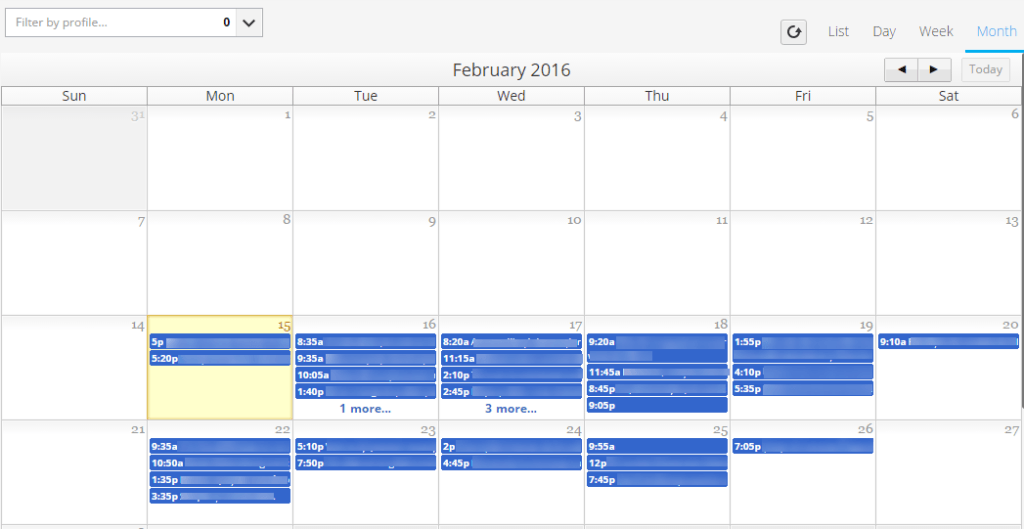Select the Month view tab
The height and width of the screenshot is (529, 1024).
996,32
